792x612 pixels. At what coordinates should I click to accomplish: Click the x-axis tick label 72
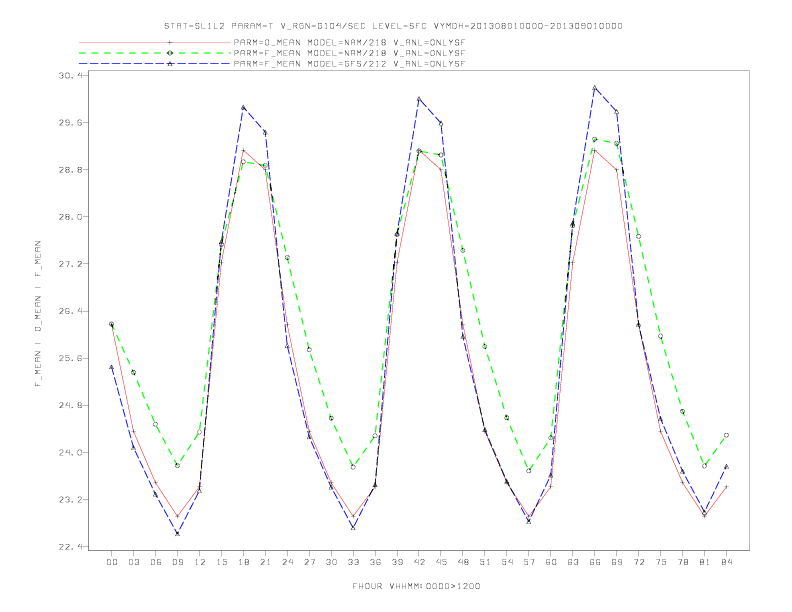click(638, 562)
